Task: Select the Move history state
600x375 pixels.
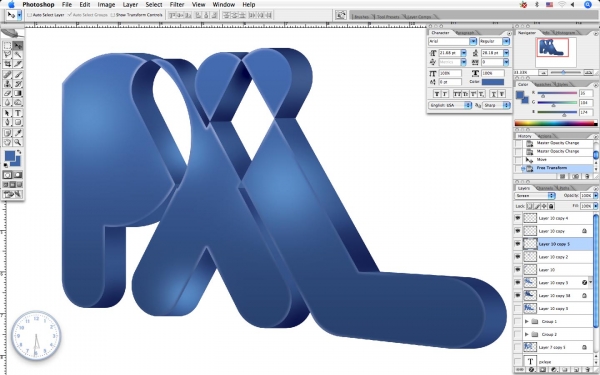Action: pos(558,160)
